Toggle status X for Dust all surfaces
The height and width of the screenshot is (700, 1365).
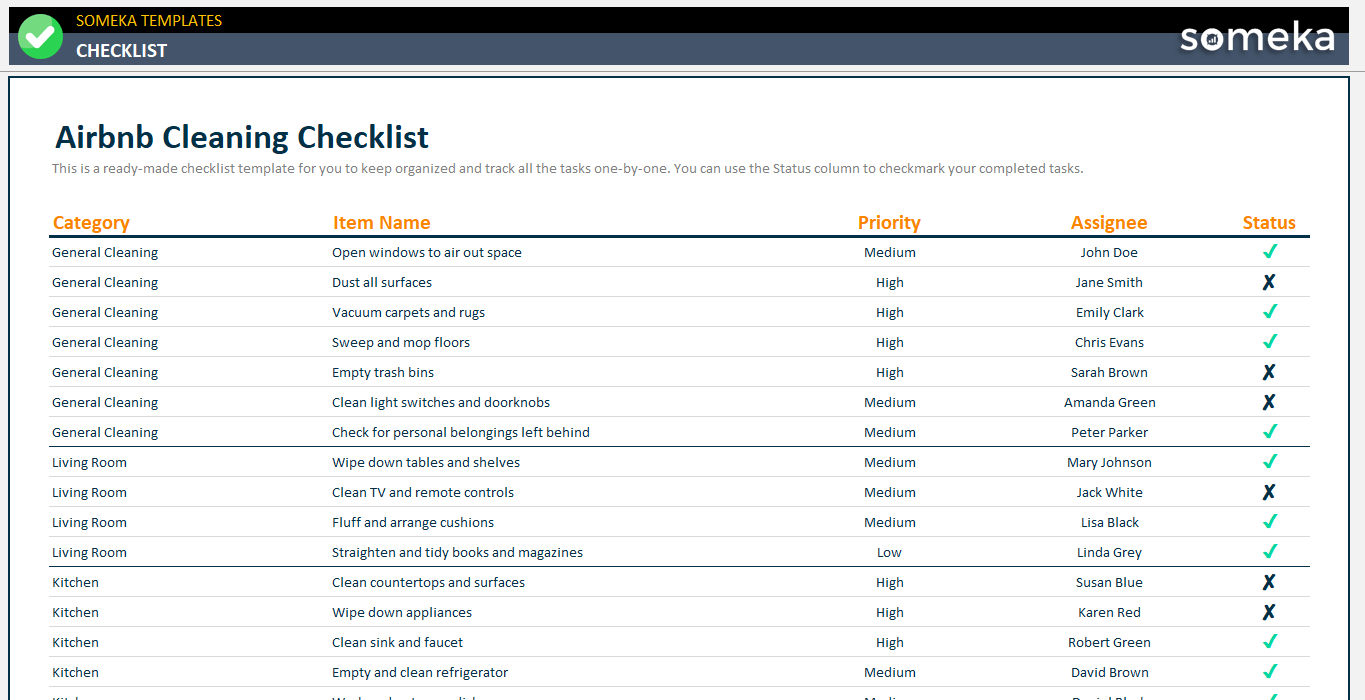click(x=1269, y=282)
